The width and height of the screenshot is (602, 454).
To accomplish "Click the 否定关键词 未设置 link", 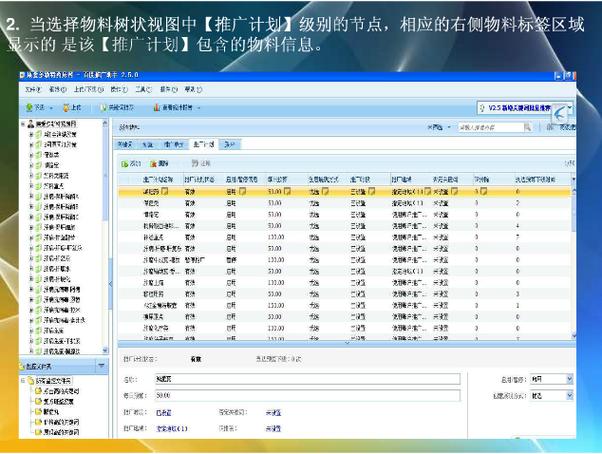I will (x=273, y=413).
